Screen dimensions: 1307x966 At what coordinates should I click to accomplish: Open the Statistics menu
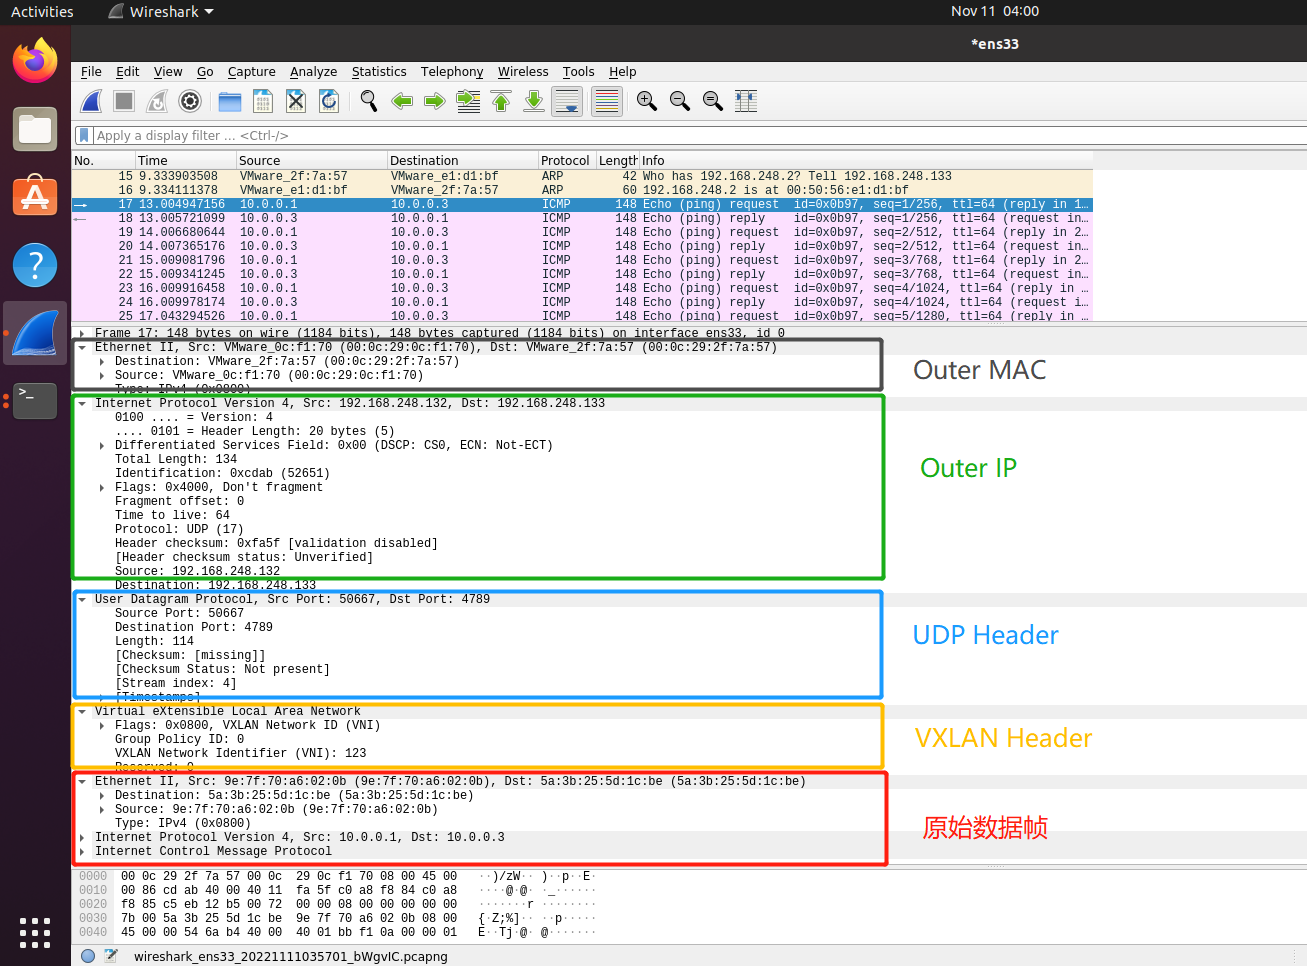point(379,72)
